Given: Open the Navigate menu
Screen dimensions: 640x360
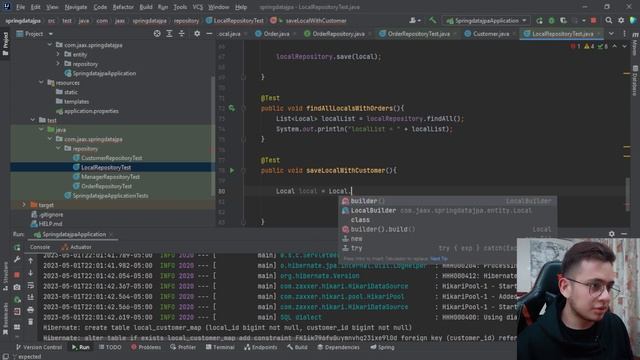Looking at the screenshot, I should 76,7.
